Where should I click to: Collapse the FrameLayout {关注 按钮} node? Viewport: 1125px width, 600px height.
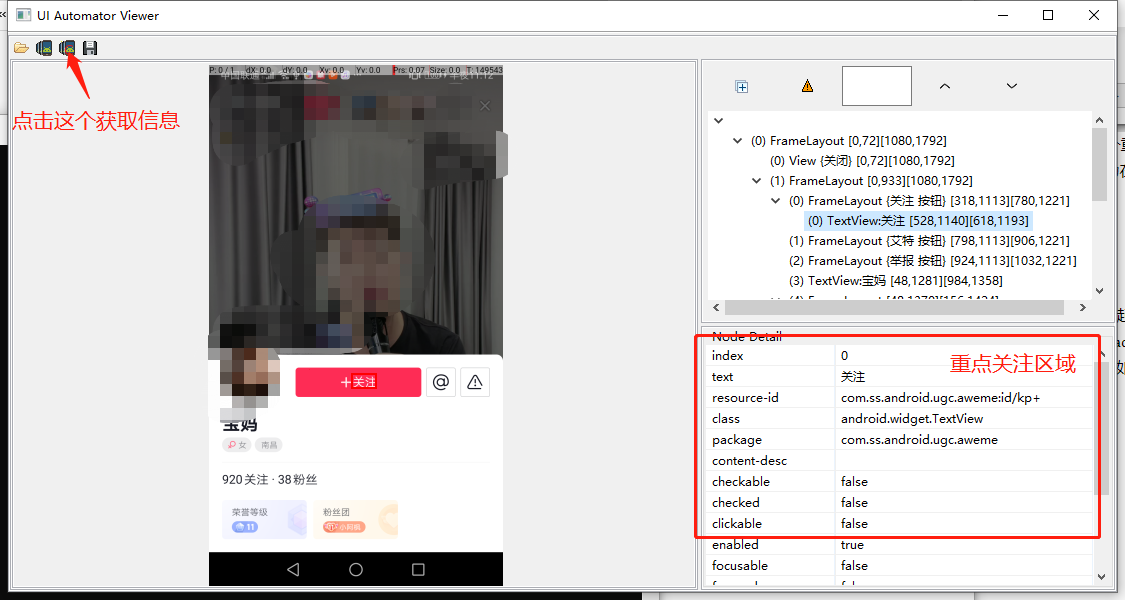tap(776, 201)
